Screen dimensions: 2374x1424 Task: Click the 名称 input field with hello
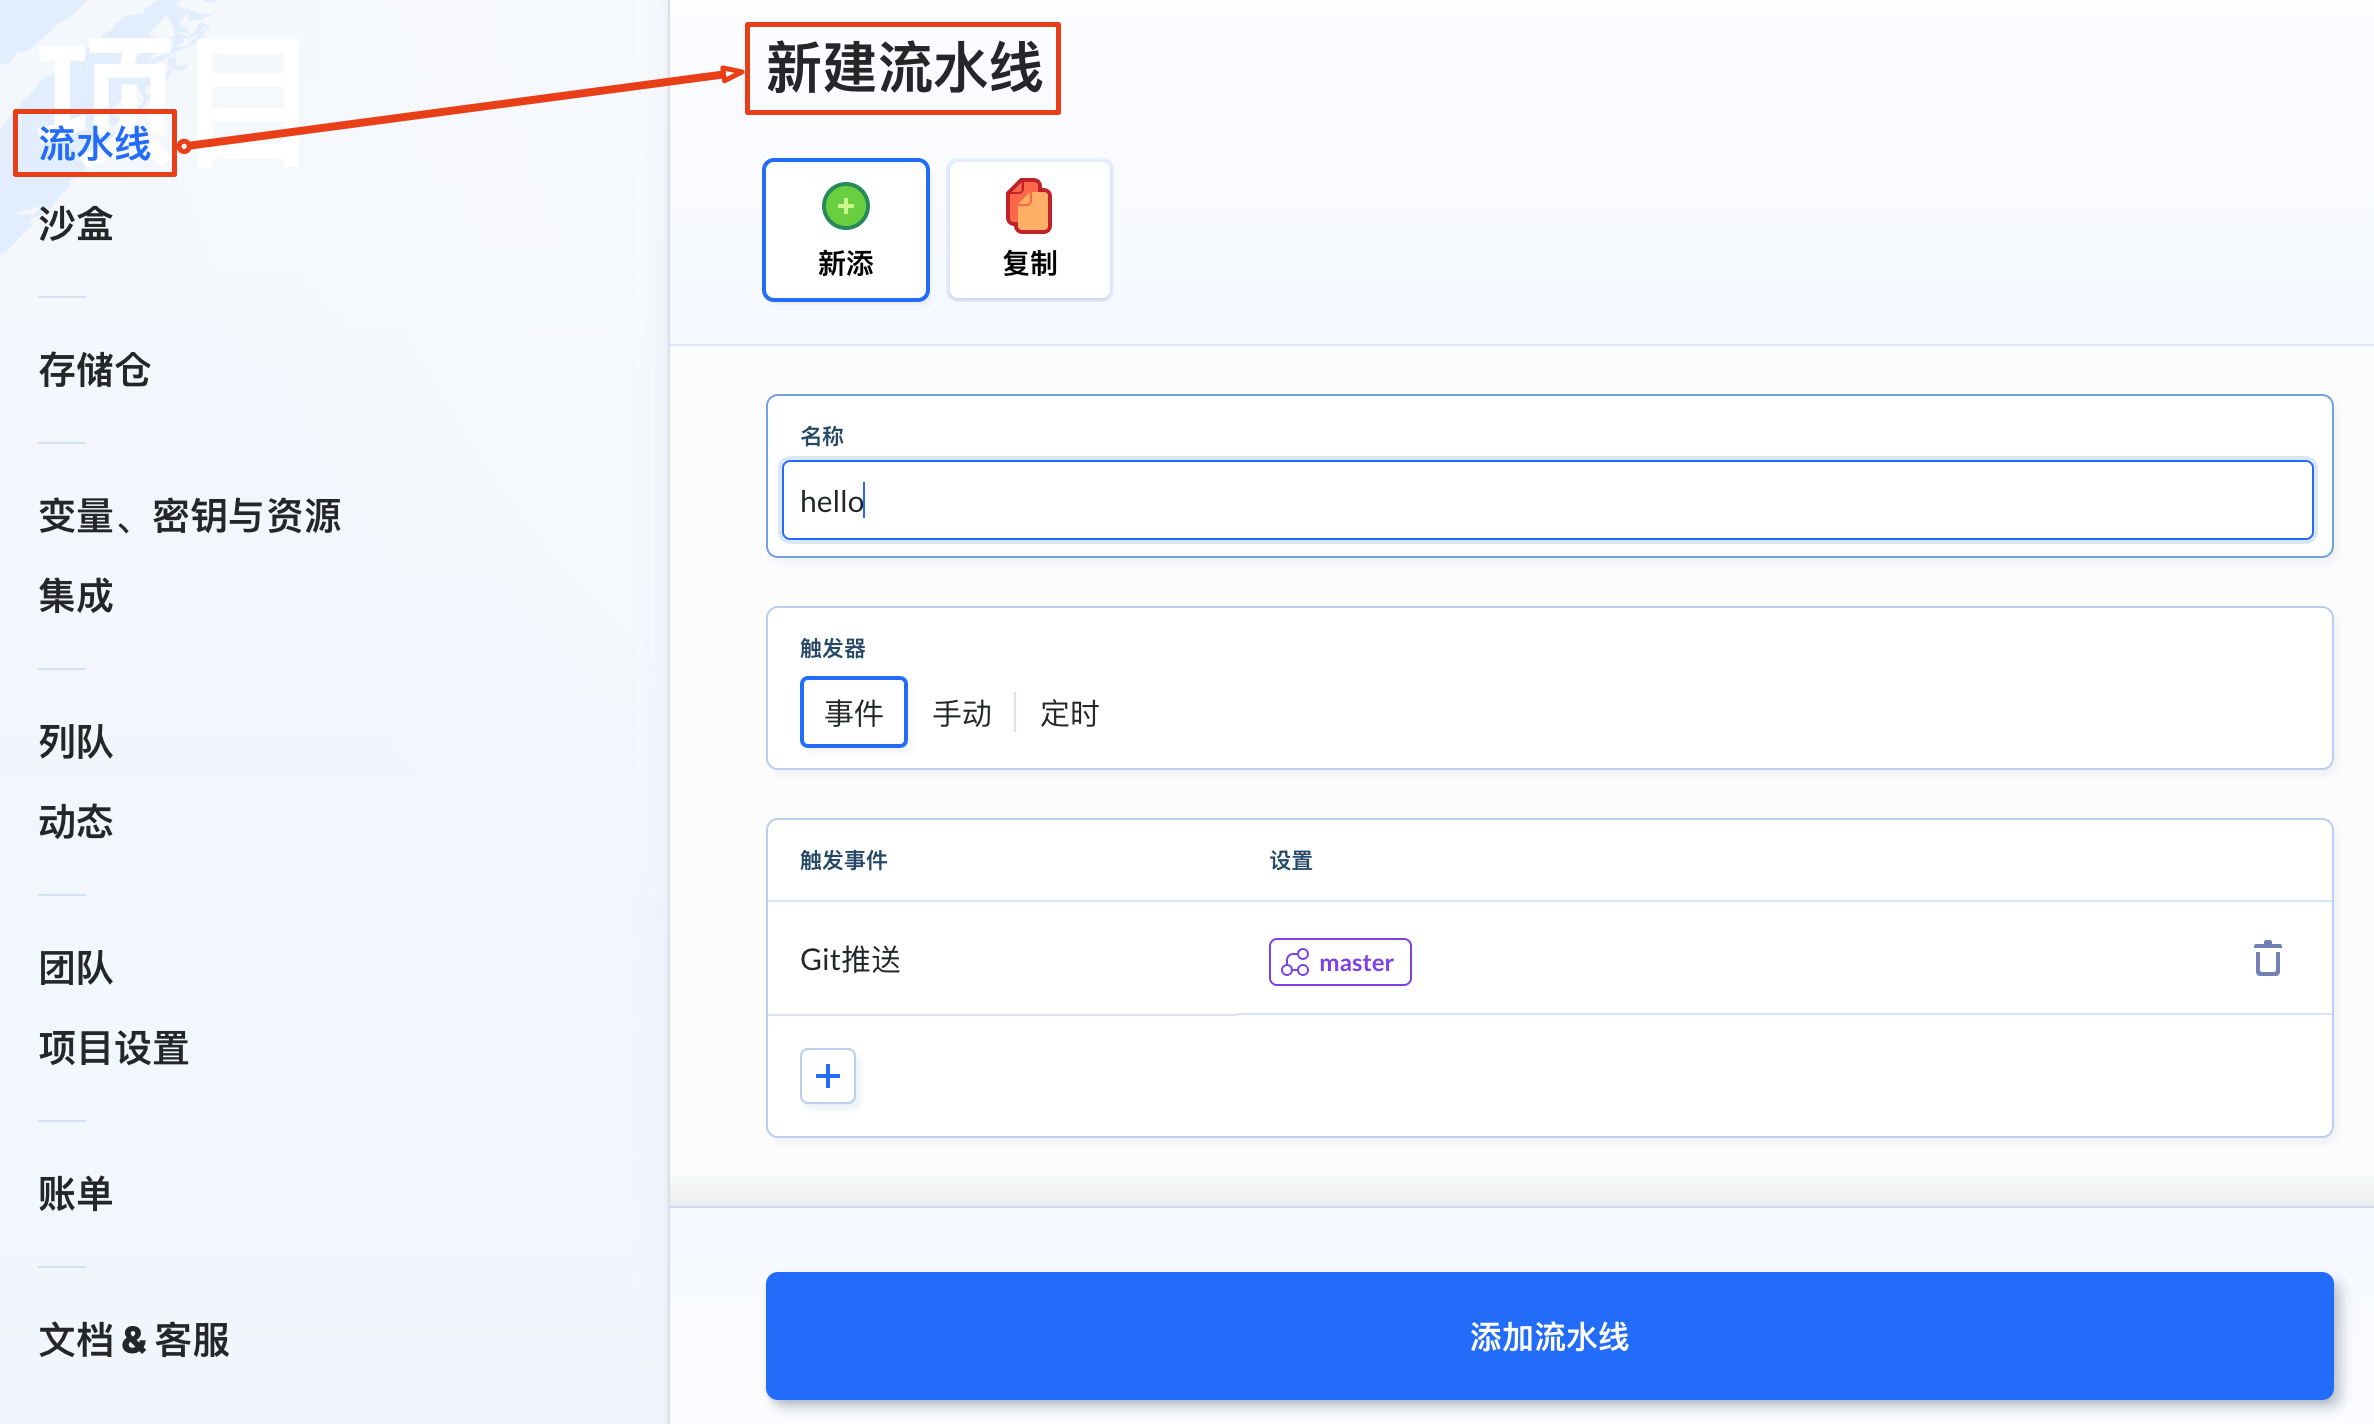1547,501
